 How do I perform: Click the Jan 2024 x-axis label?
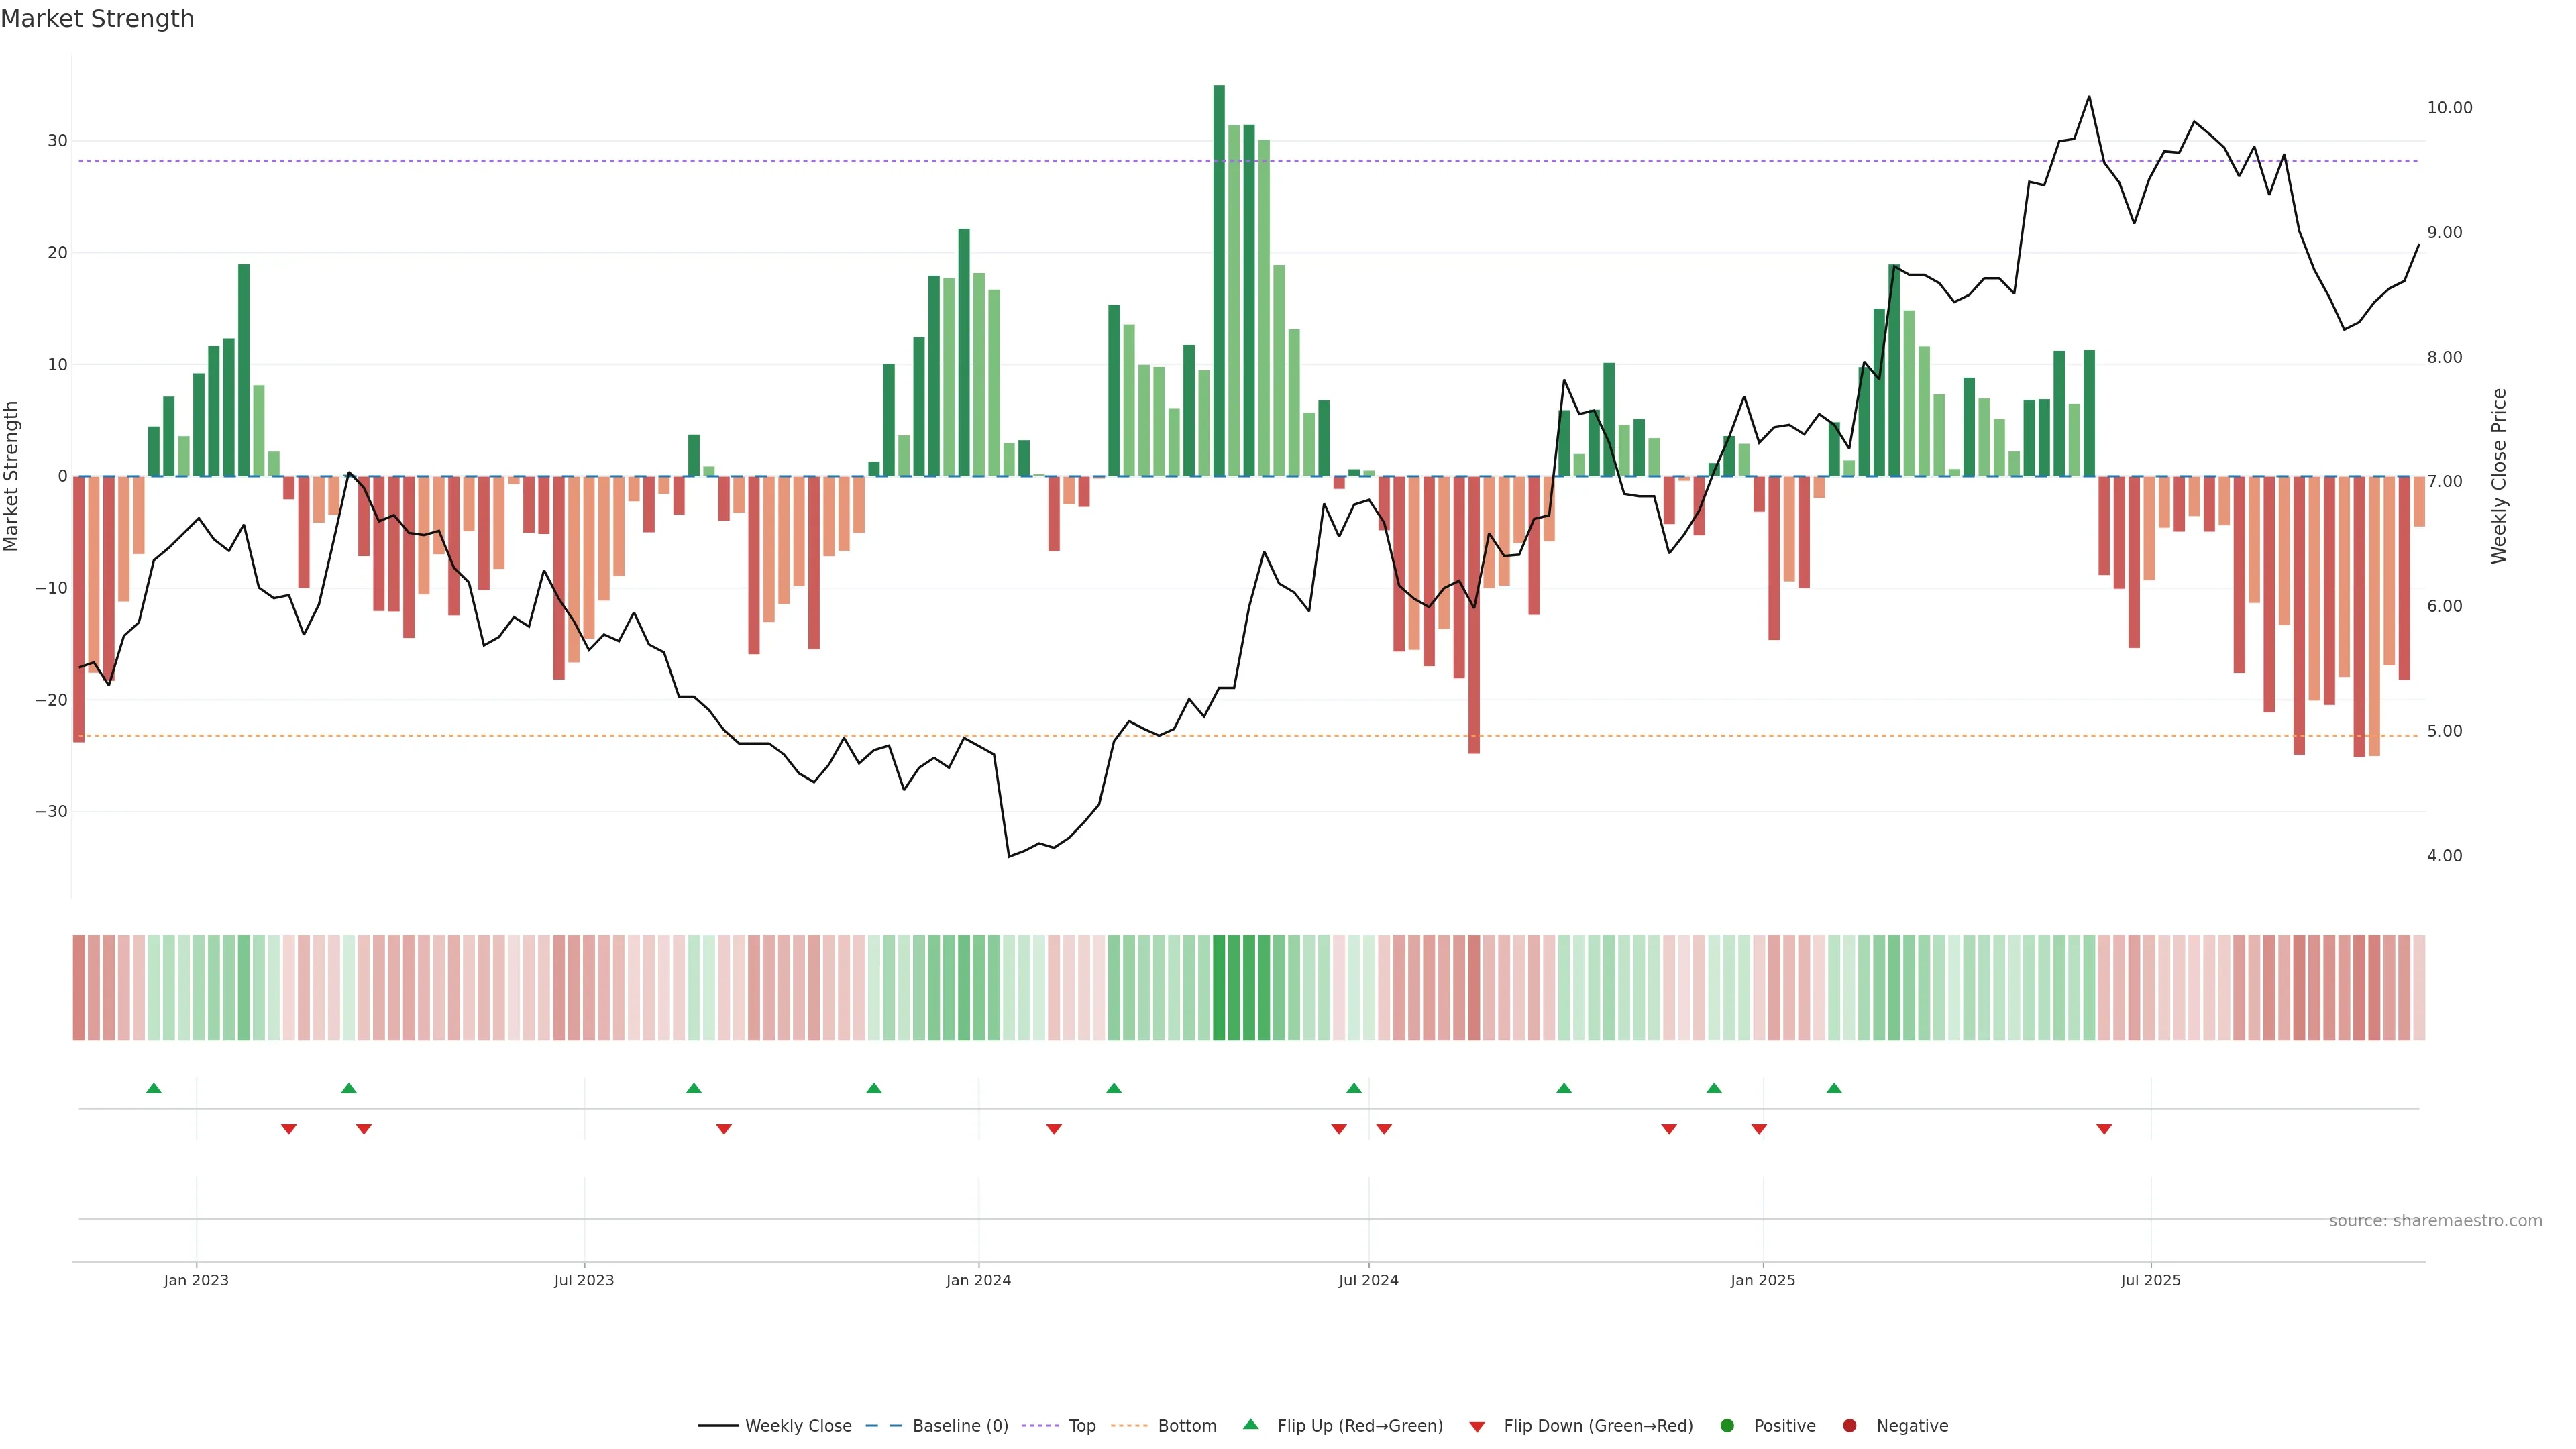pos(978,1280)
